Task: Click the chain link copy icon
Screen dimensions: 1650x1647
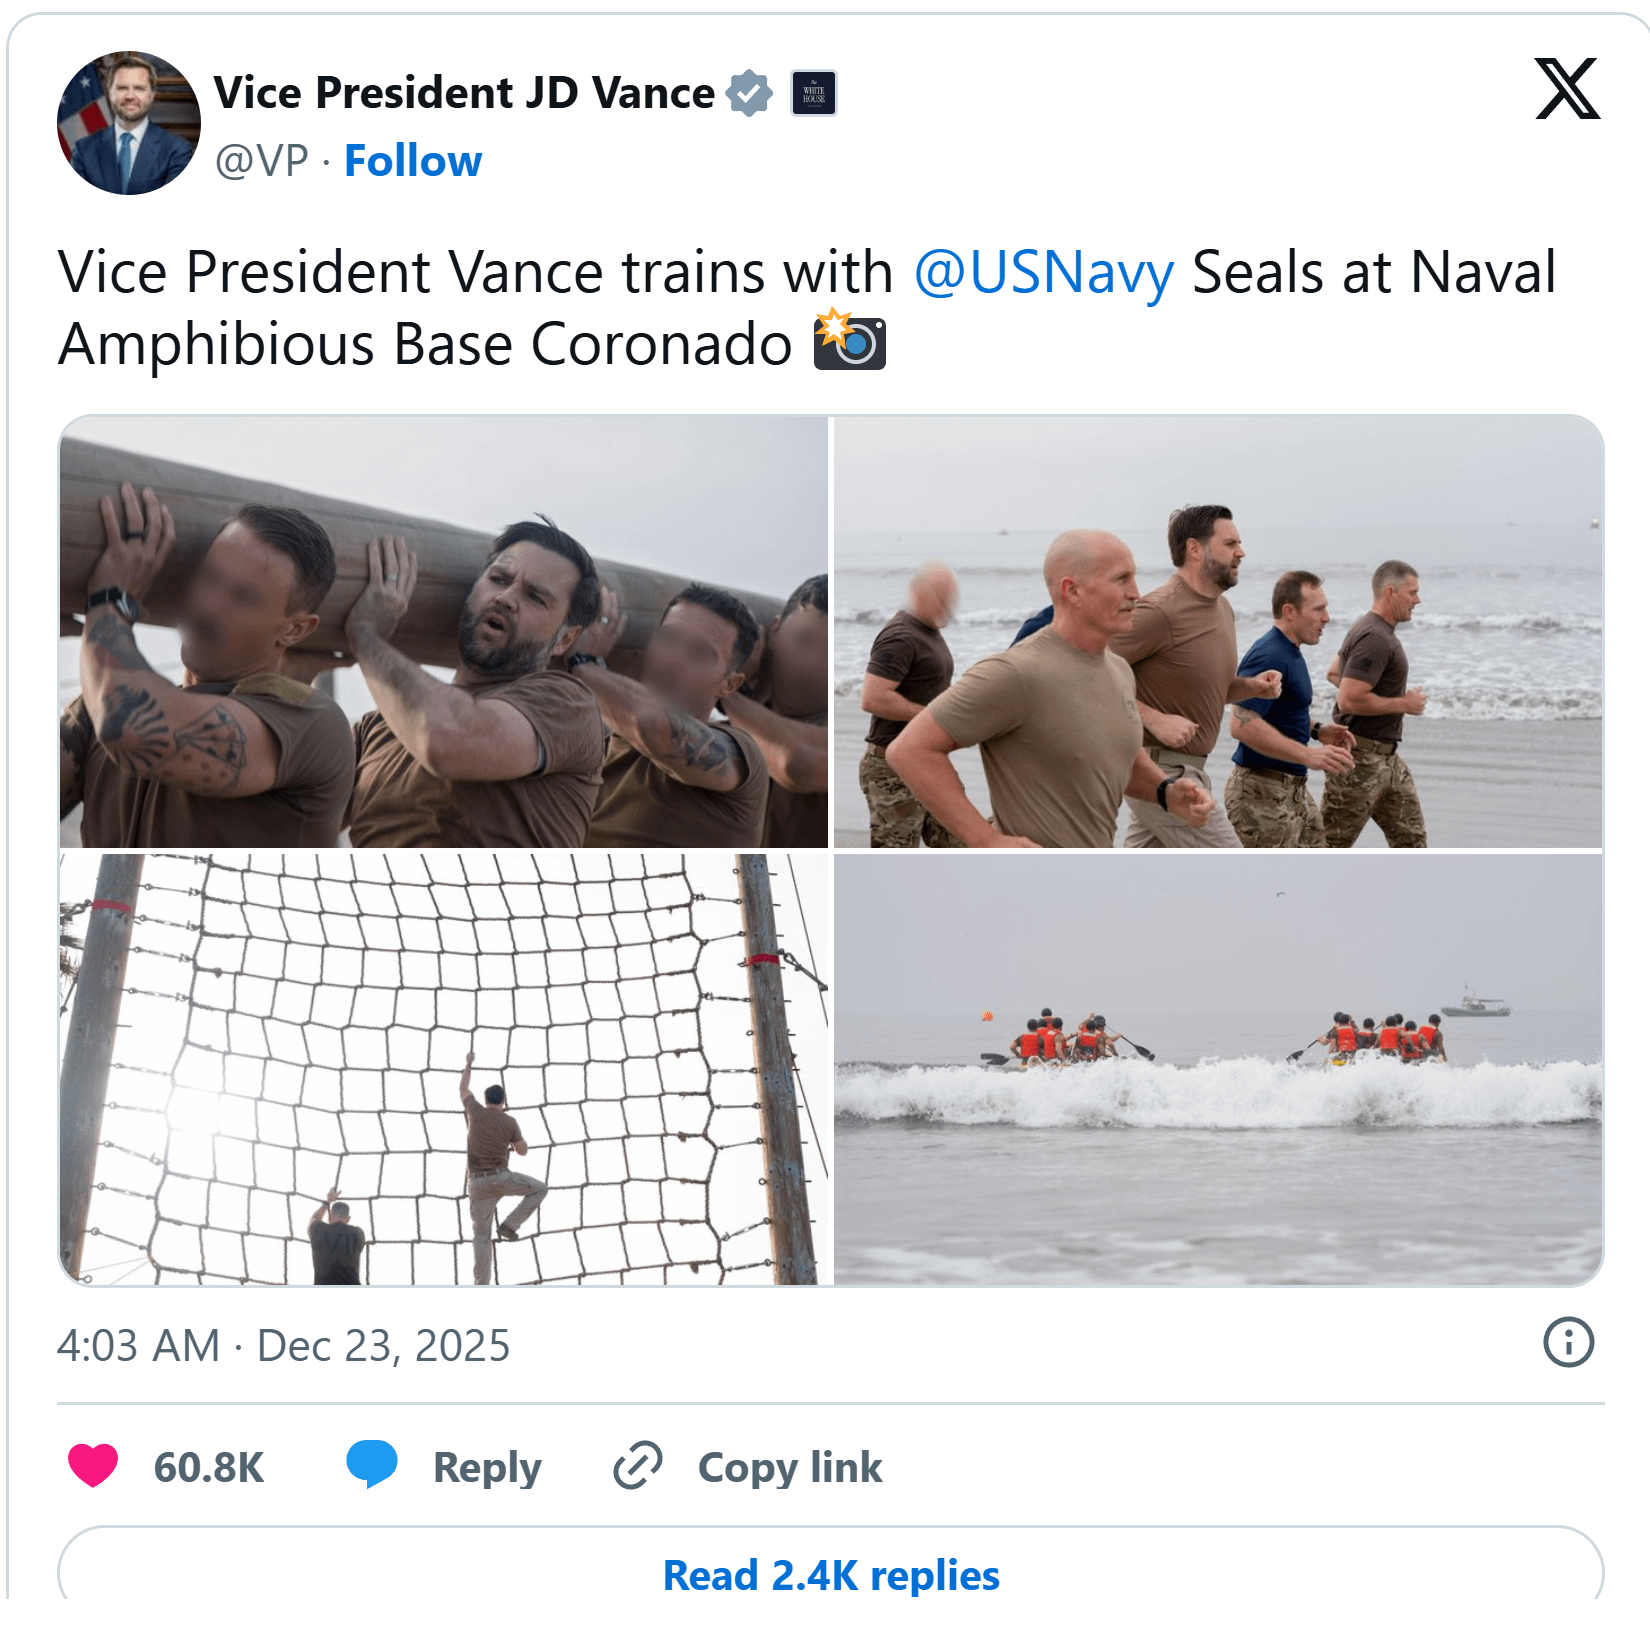Action: pyautogui.click(x=638, y=1466)
